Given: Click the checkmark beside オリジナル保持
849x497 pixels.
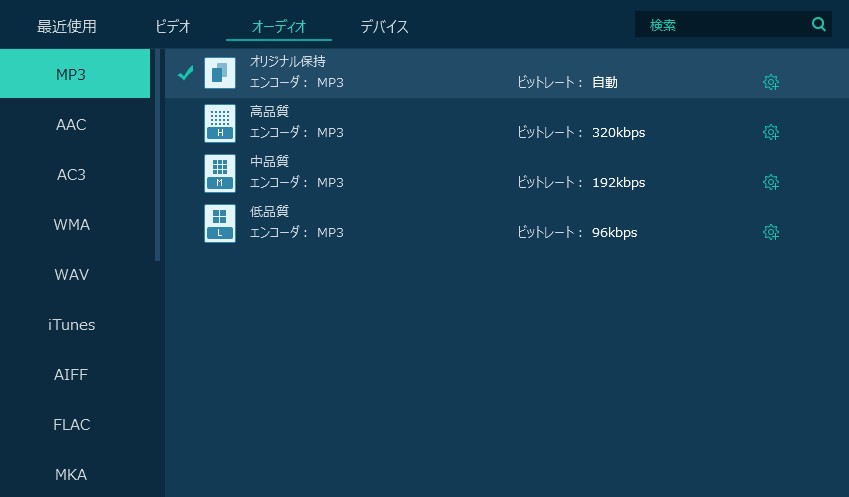Looking at the screenshot, I should tap(186, 73).
